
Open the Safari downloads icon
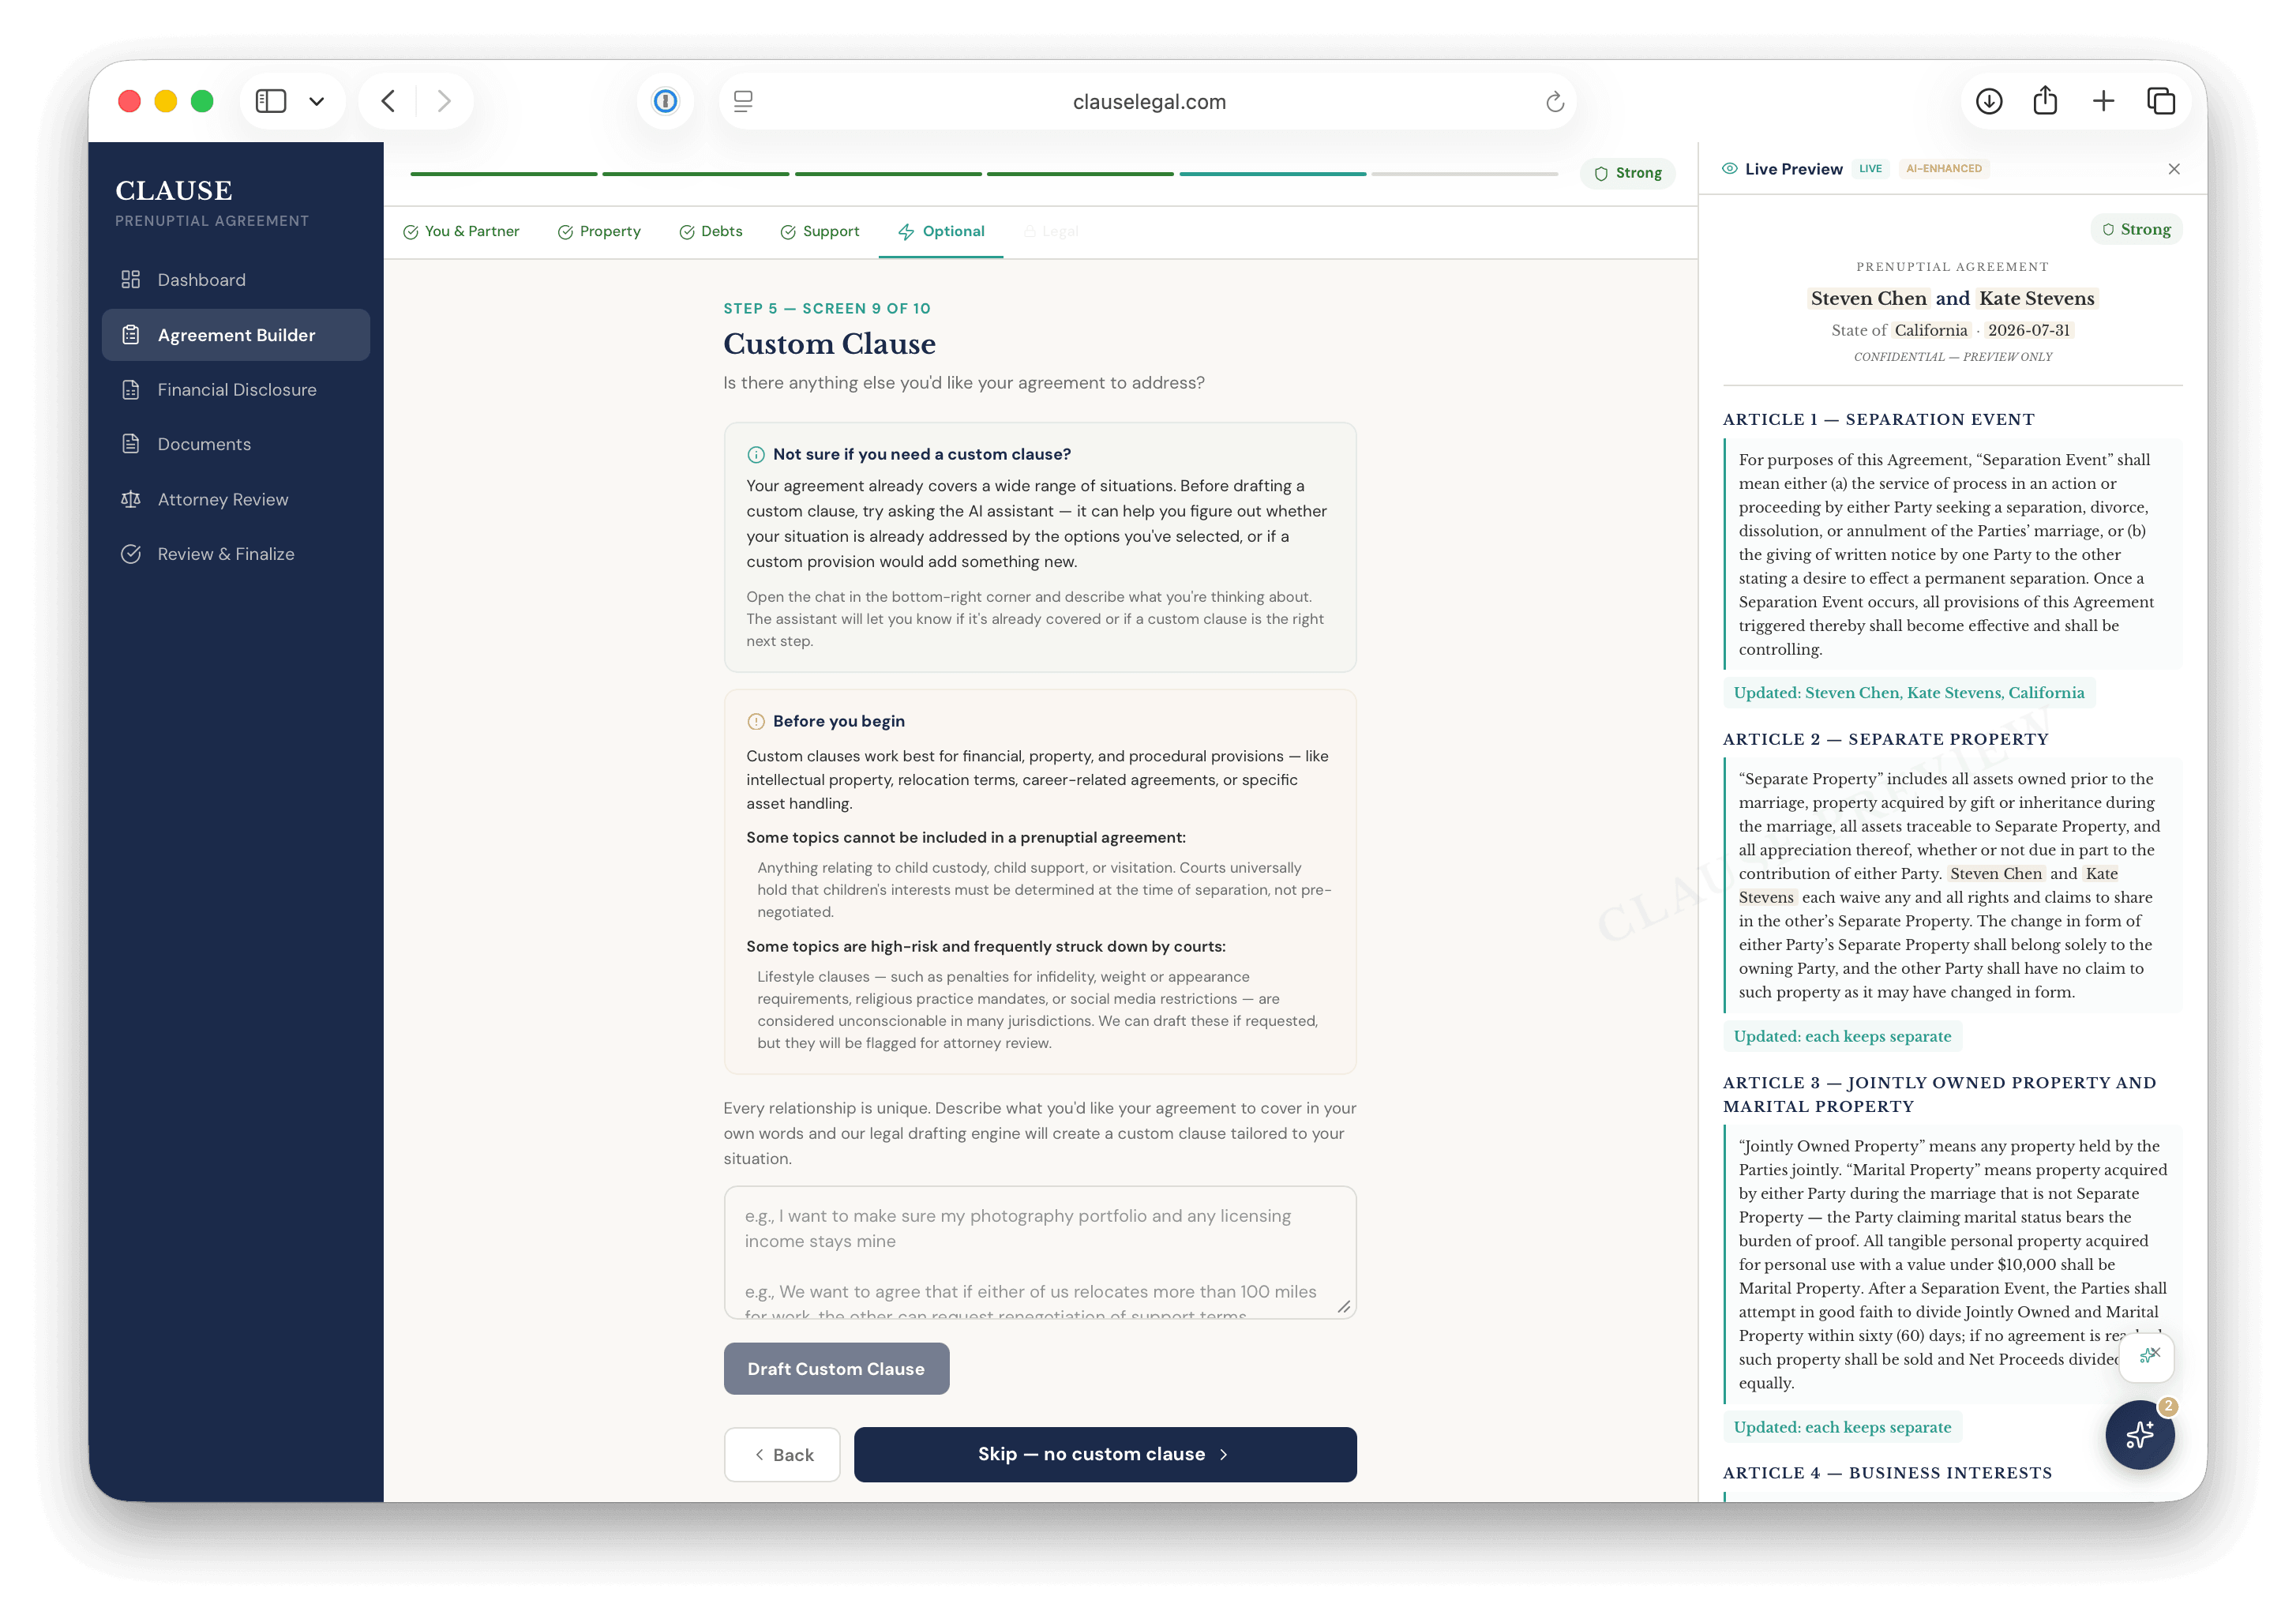click(1988, 101)
